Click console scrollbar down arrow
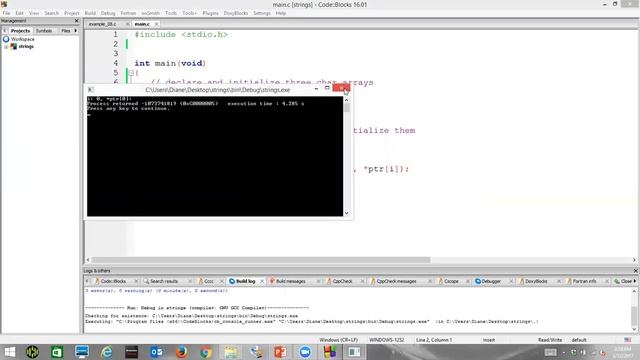 [347, 213]
